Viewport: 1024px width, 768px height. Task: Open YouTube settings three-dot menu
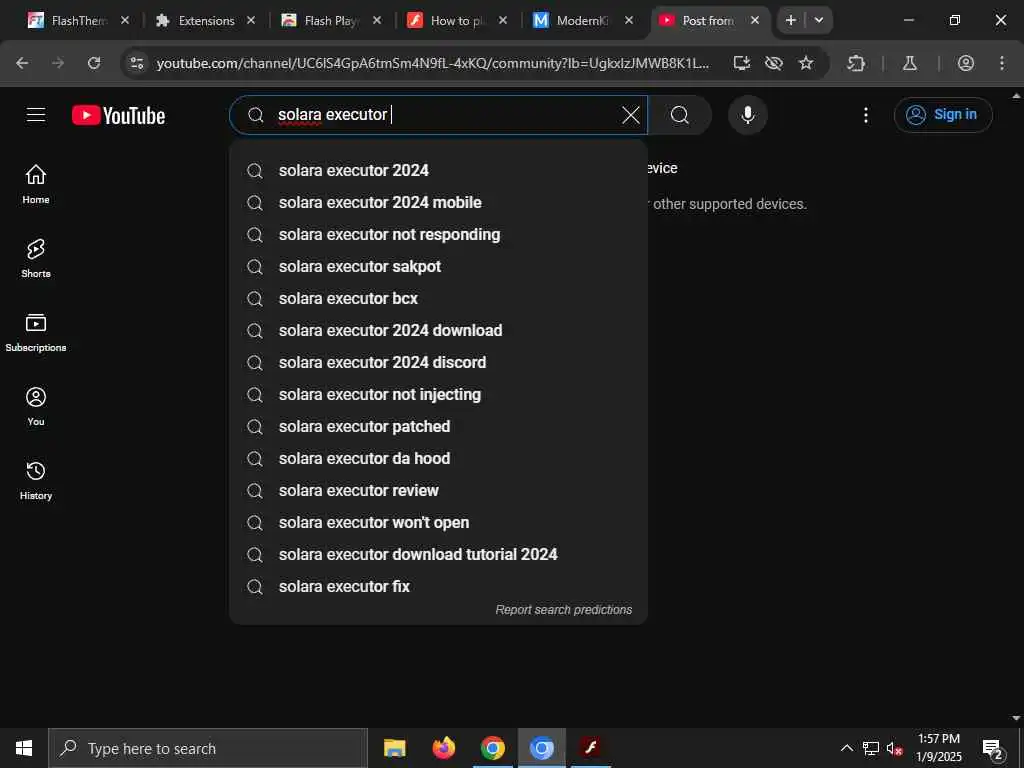866,115
